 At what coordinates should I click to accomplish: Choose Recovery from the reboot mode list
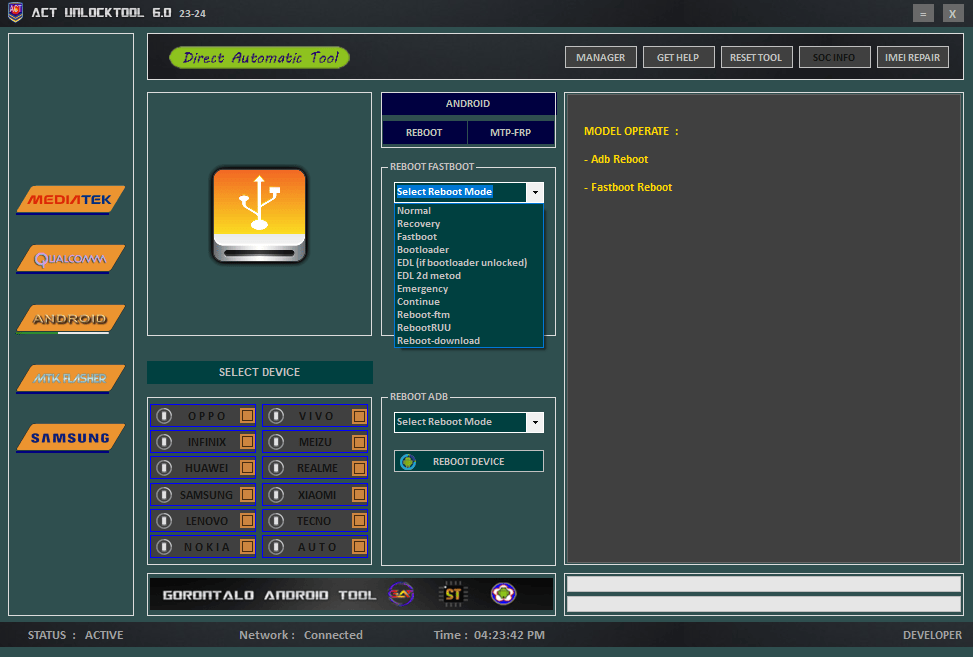click(418, 224)
